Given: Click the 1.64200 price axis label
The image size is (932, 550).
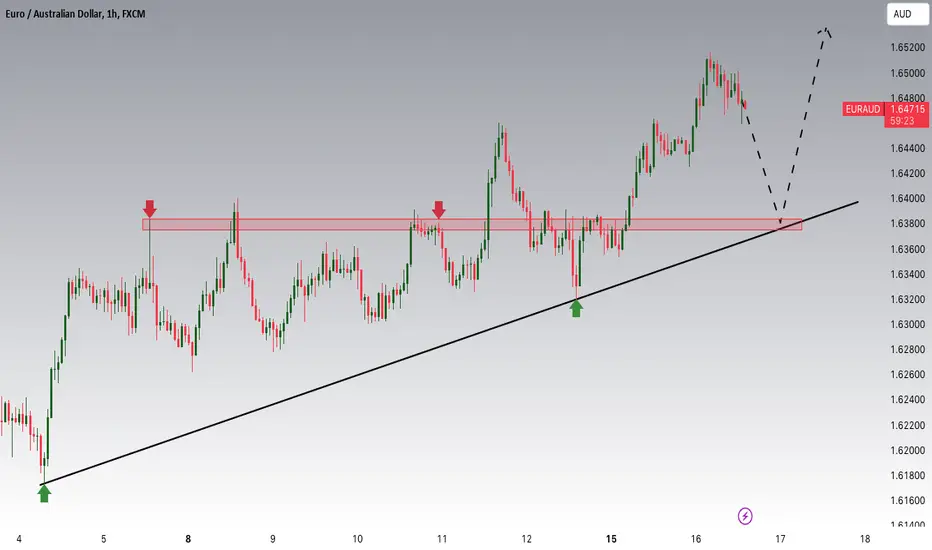Looking at the screenshot, I should (907, 173).
